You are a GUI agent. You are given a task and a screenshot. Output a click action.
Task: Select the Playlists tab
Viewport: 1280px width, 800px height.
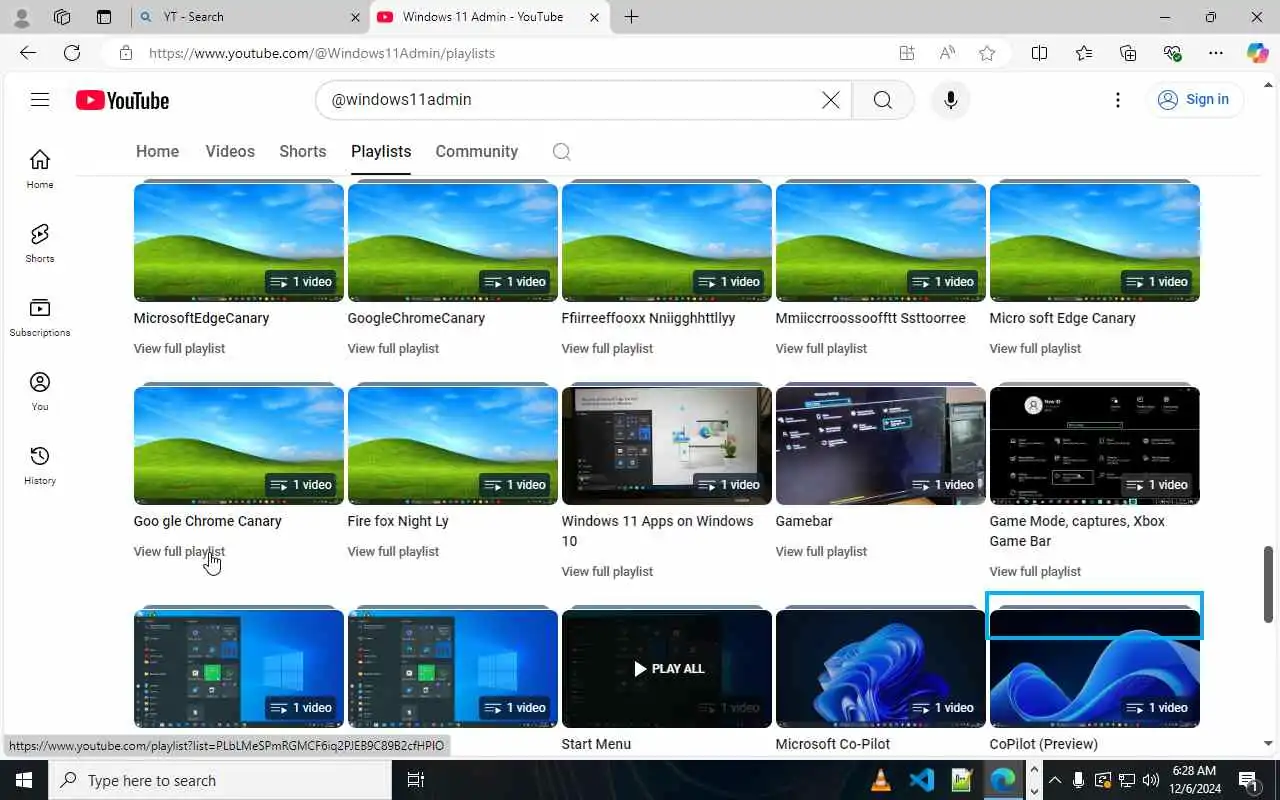point(381,151)
